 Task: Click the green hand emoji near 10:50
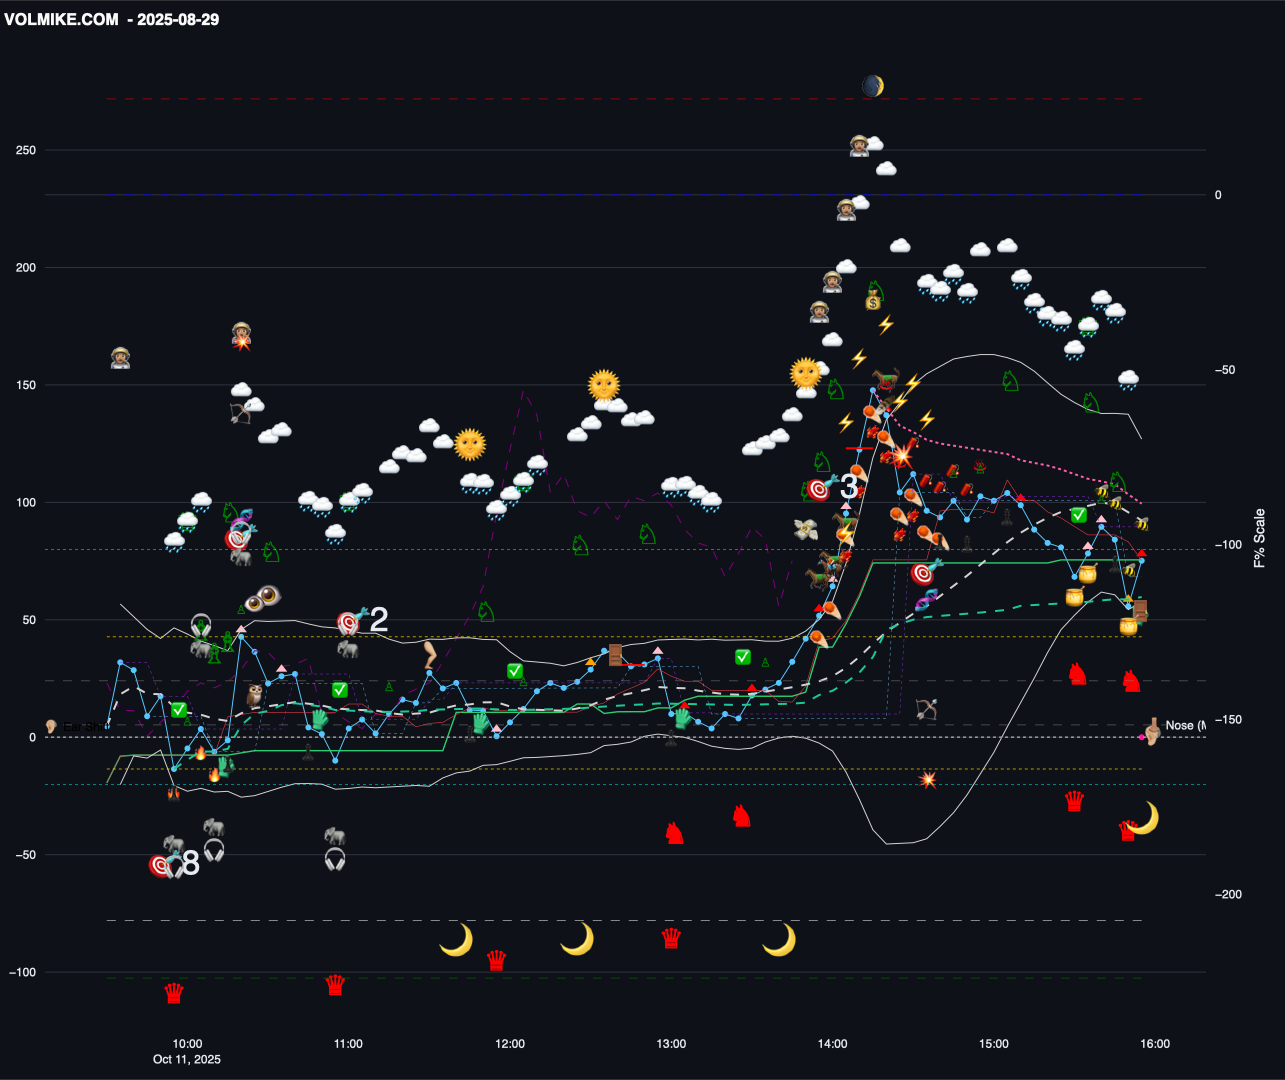[x=320, y=718]
